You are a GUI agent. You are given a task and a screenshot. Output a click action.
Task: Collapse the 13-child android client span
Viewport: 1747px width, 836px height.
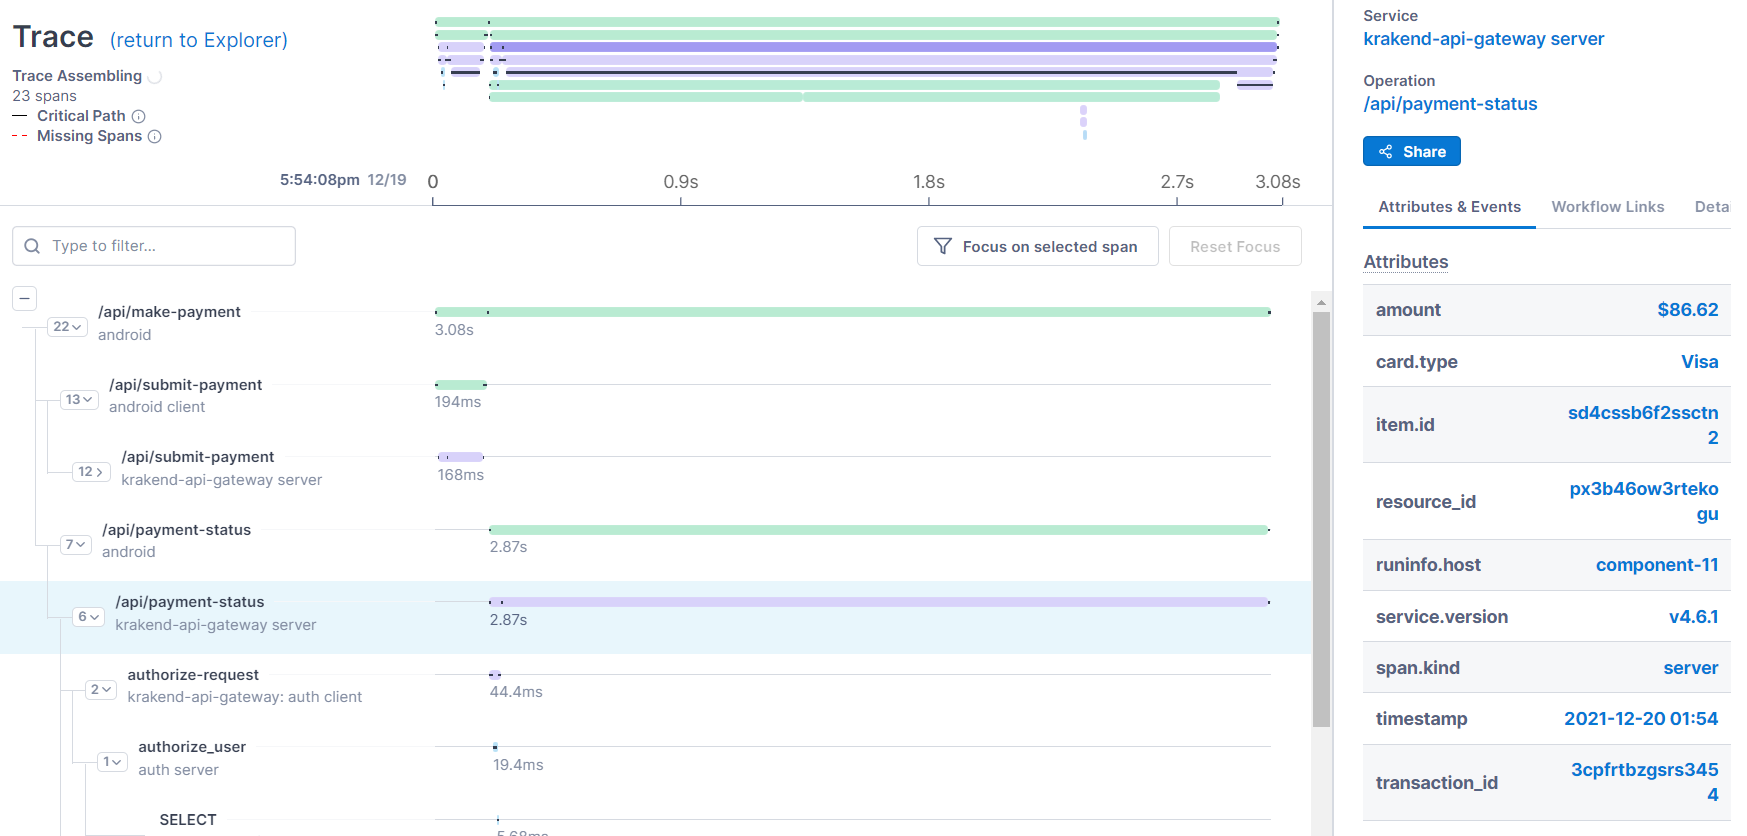[x=79, y=400]
